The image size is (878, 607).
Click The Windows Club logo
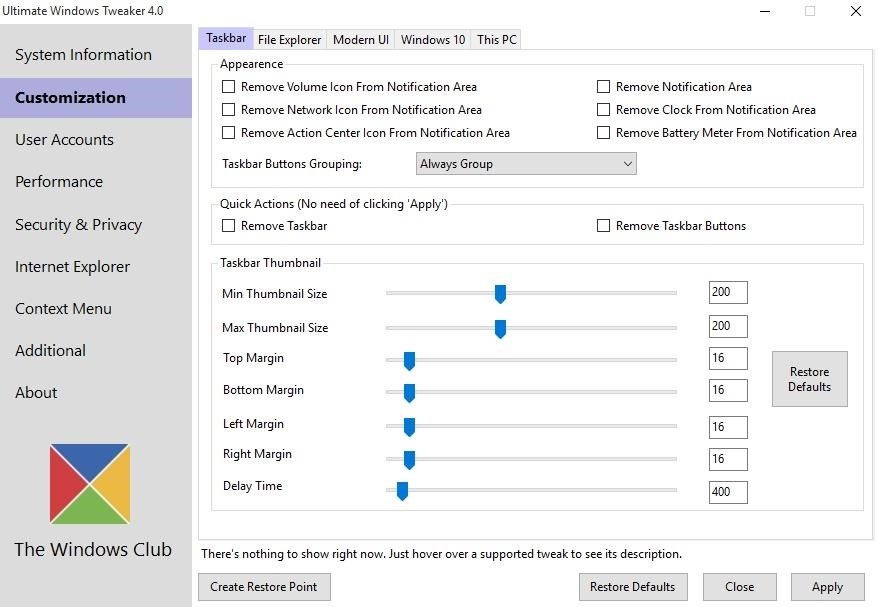pos(90,484)
